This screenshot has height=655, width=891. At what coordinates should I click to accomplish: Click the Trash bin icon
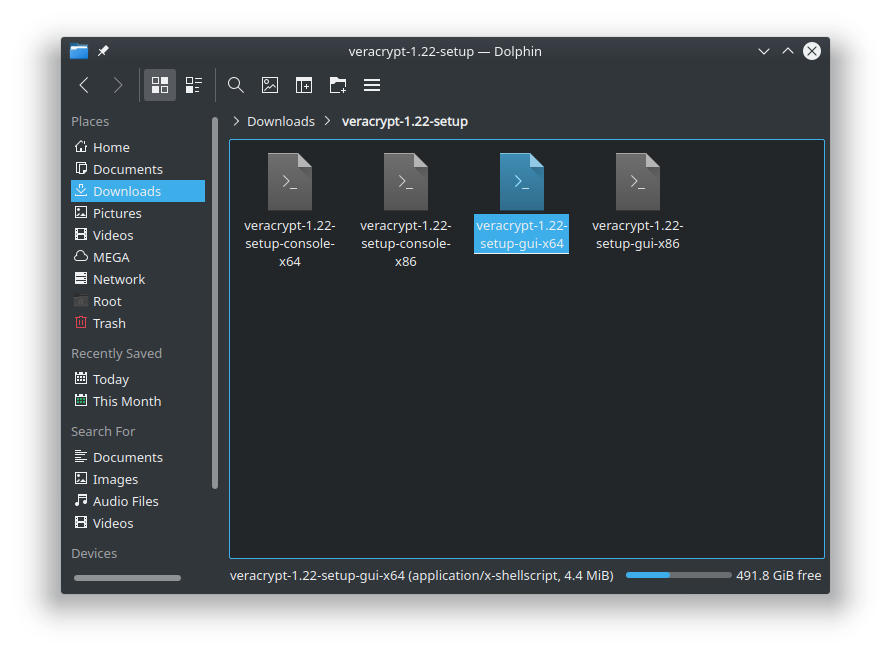[81, 323]
